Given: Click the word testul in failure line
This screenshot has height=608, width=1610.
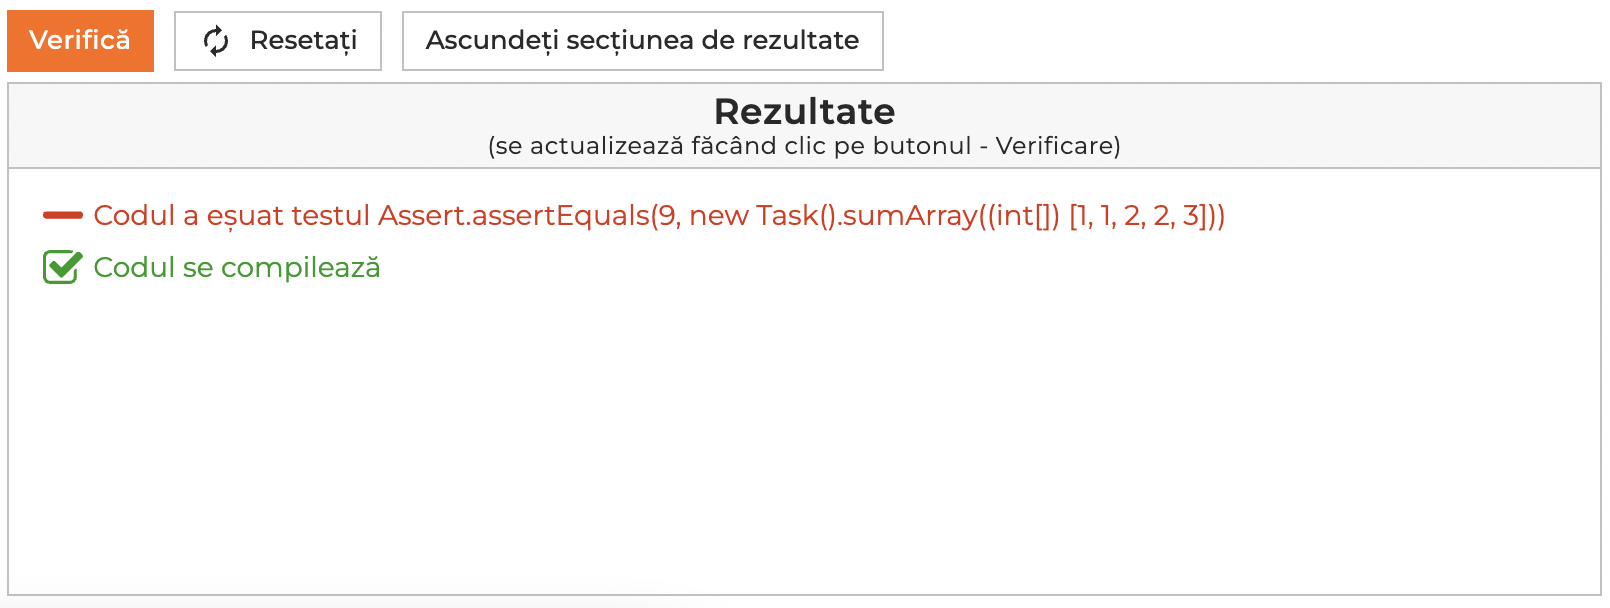Looking at the screenshot, I should pos(330,215).
